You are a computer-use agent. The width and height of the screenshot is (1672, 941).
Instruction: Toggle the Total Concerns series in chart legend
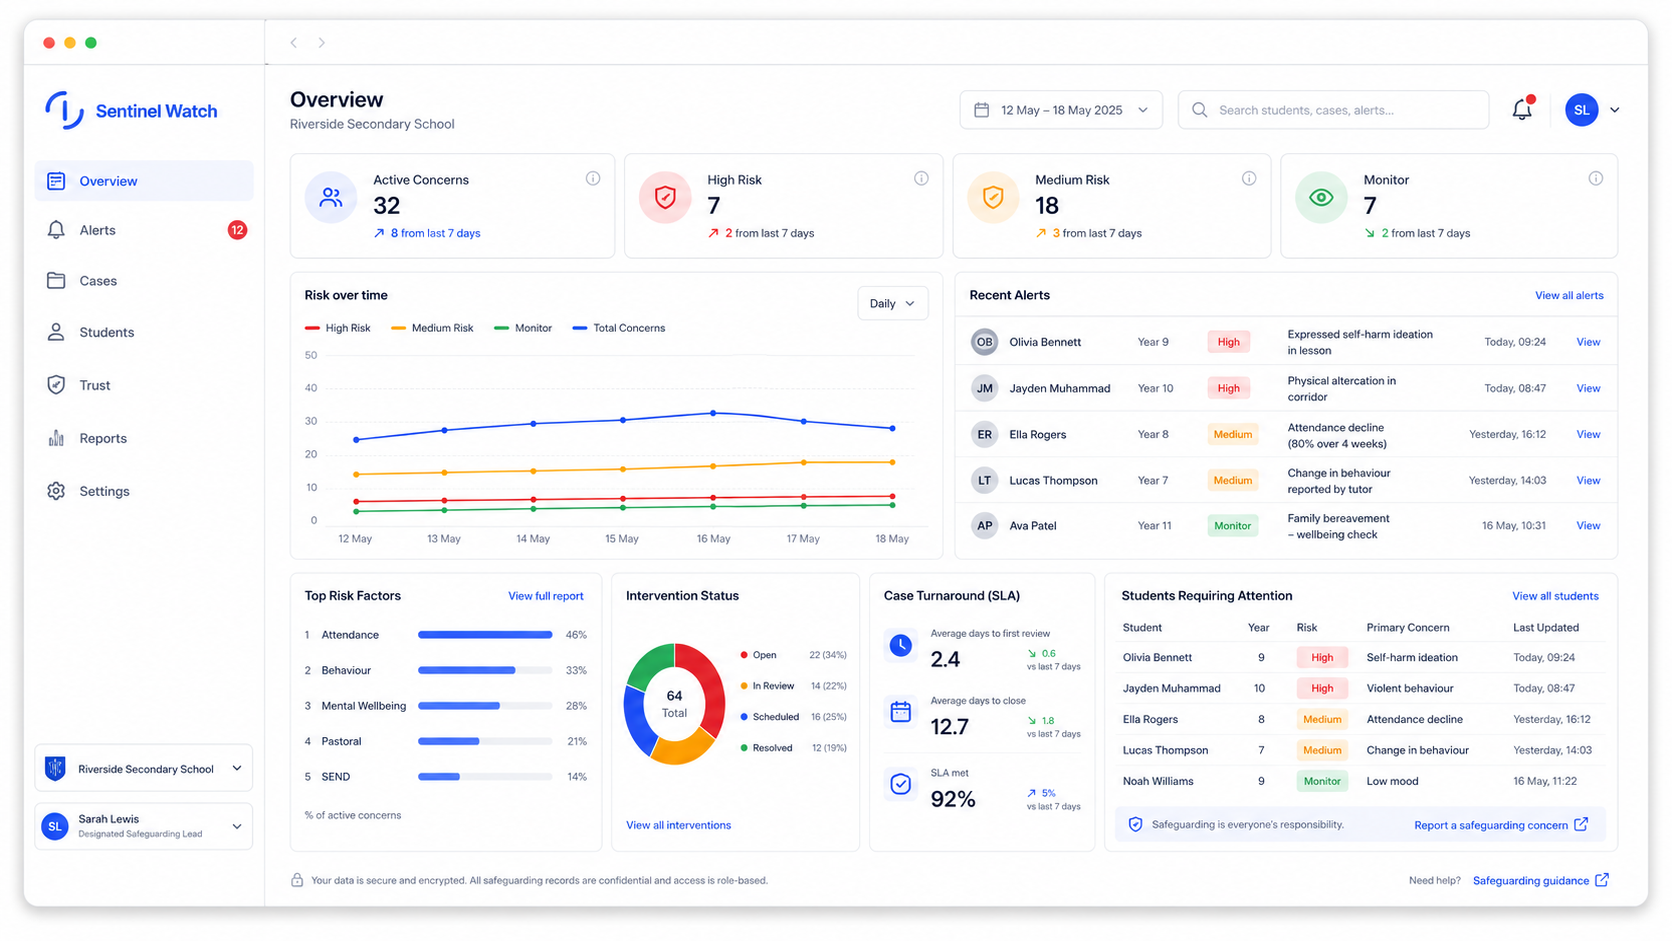(619, 328)
